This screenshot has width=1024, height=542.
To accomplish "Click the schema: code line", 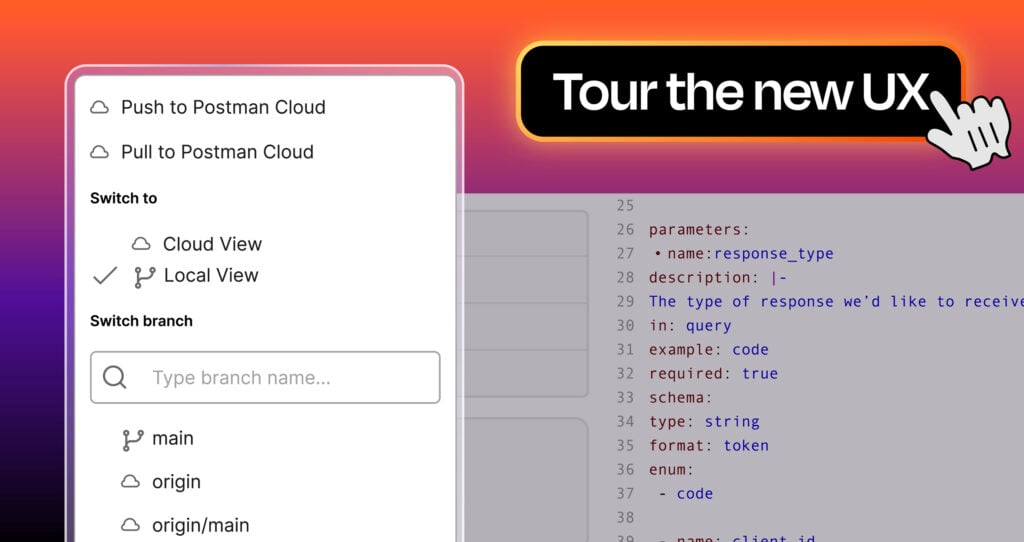I will [680, 398].
